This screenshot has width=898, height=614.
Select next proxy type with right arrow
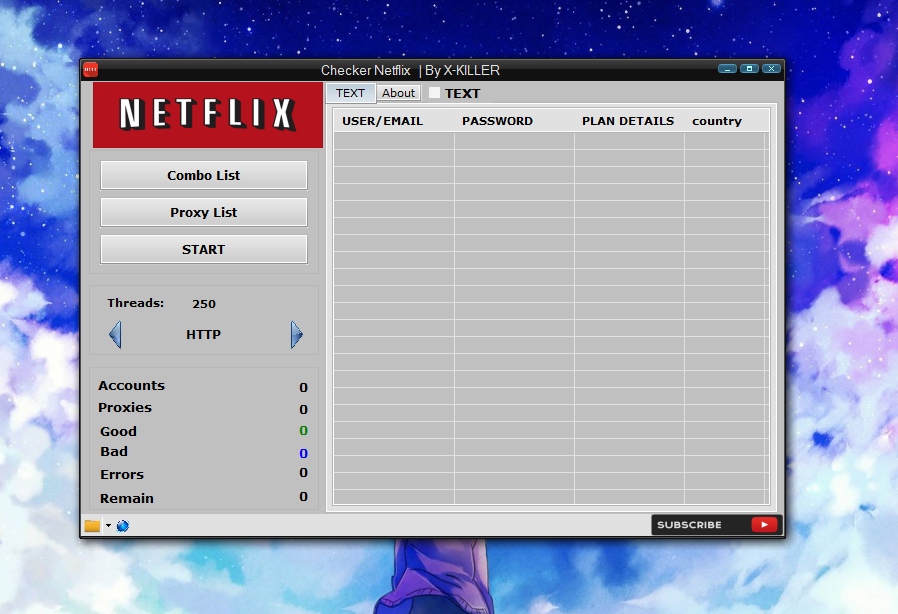(x=297, y=334)
